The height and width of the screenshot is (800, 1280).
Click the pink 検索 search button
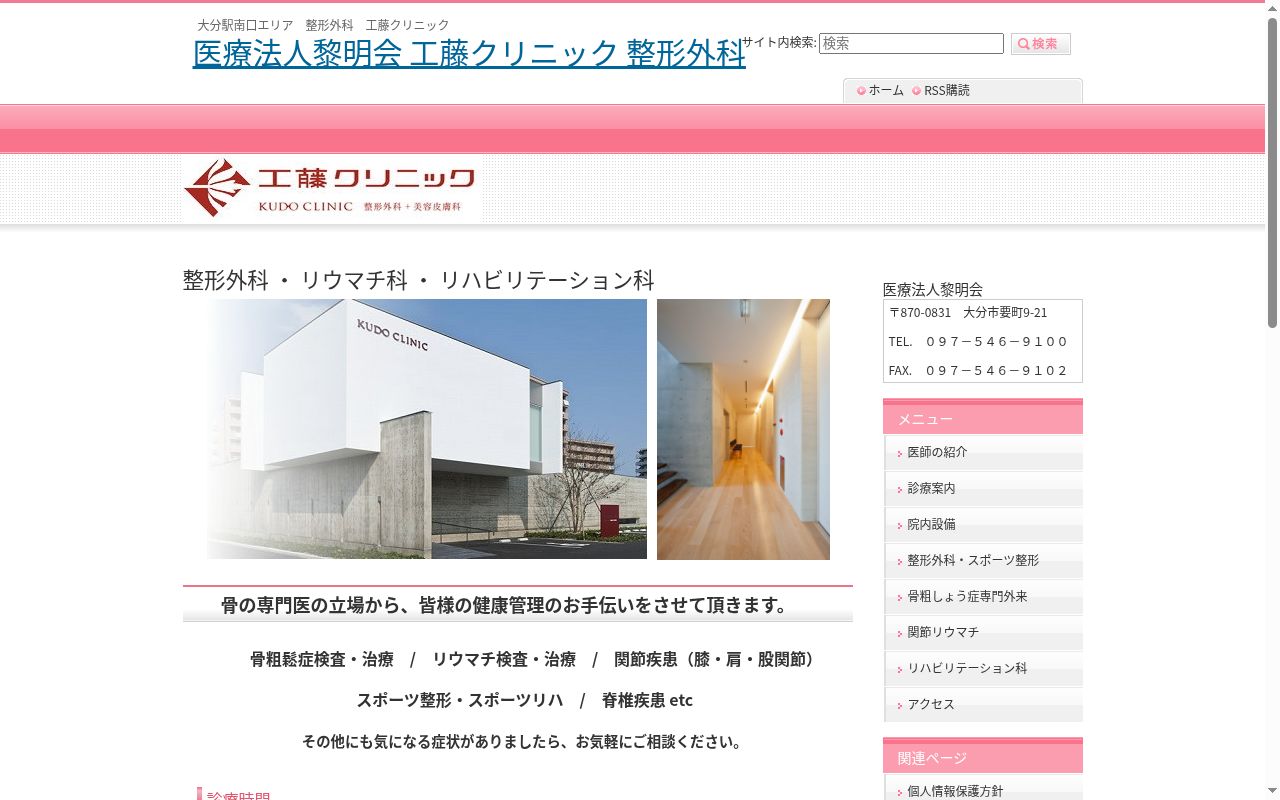pos(1040,44)
